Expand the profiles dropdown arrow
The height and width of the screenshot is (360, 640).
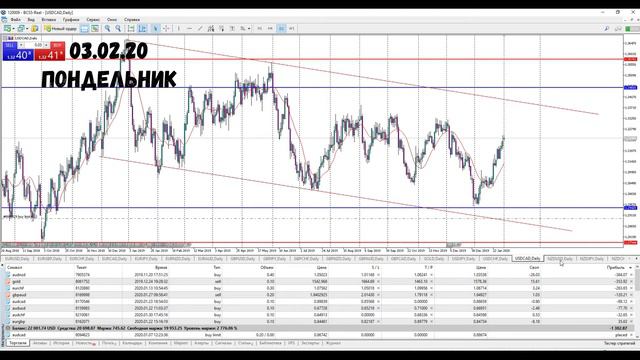pos(27,29)
